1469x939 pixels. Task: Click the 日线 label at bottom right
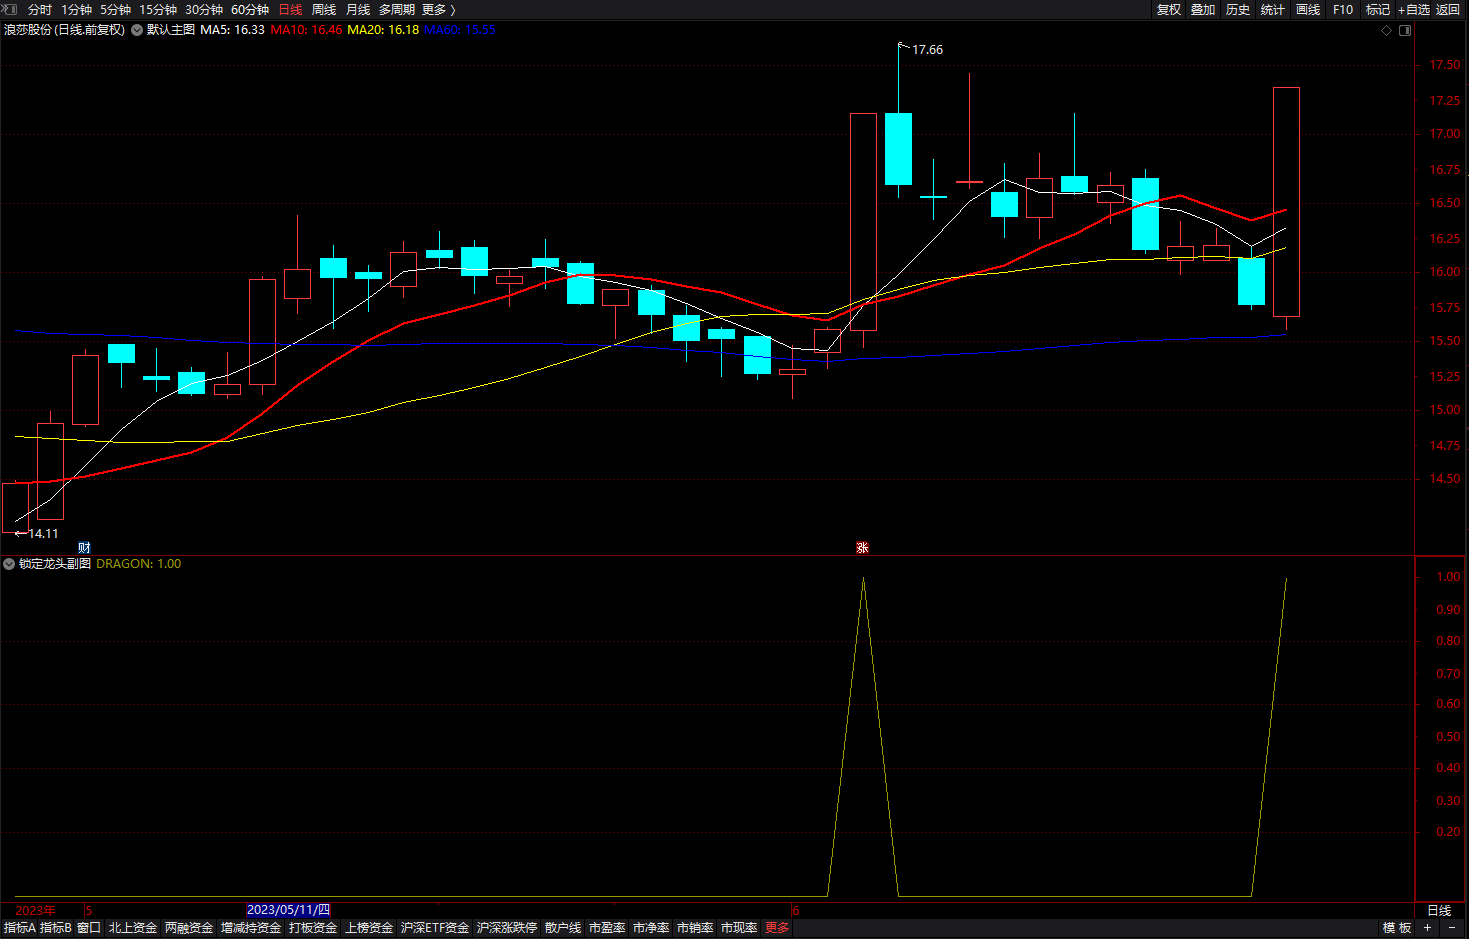(x=1439, y=910)
